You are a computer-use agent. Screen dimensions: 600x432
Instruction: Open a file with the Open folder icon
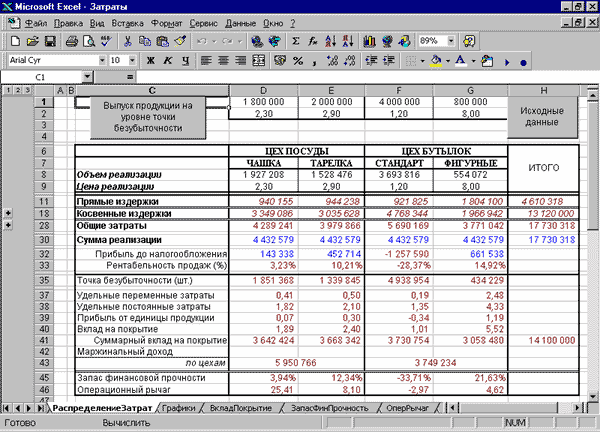33,41
